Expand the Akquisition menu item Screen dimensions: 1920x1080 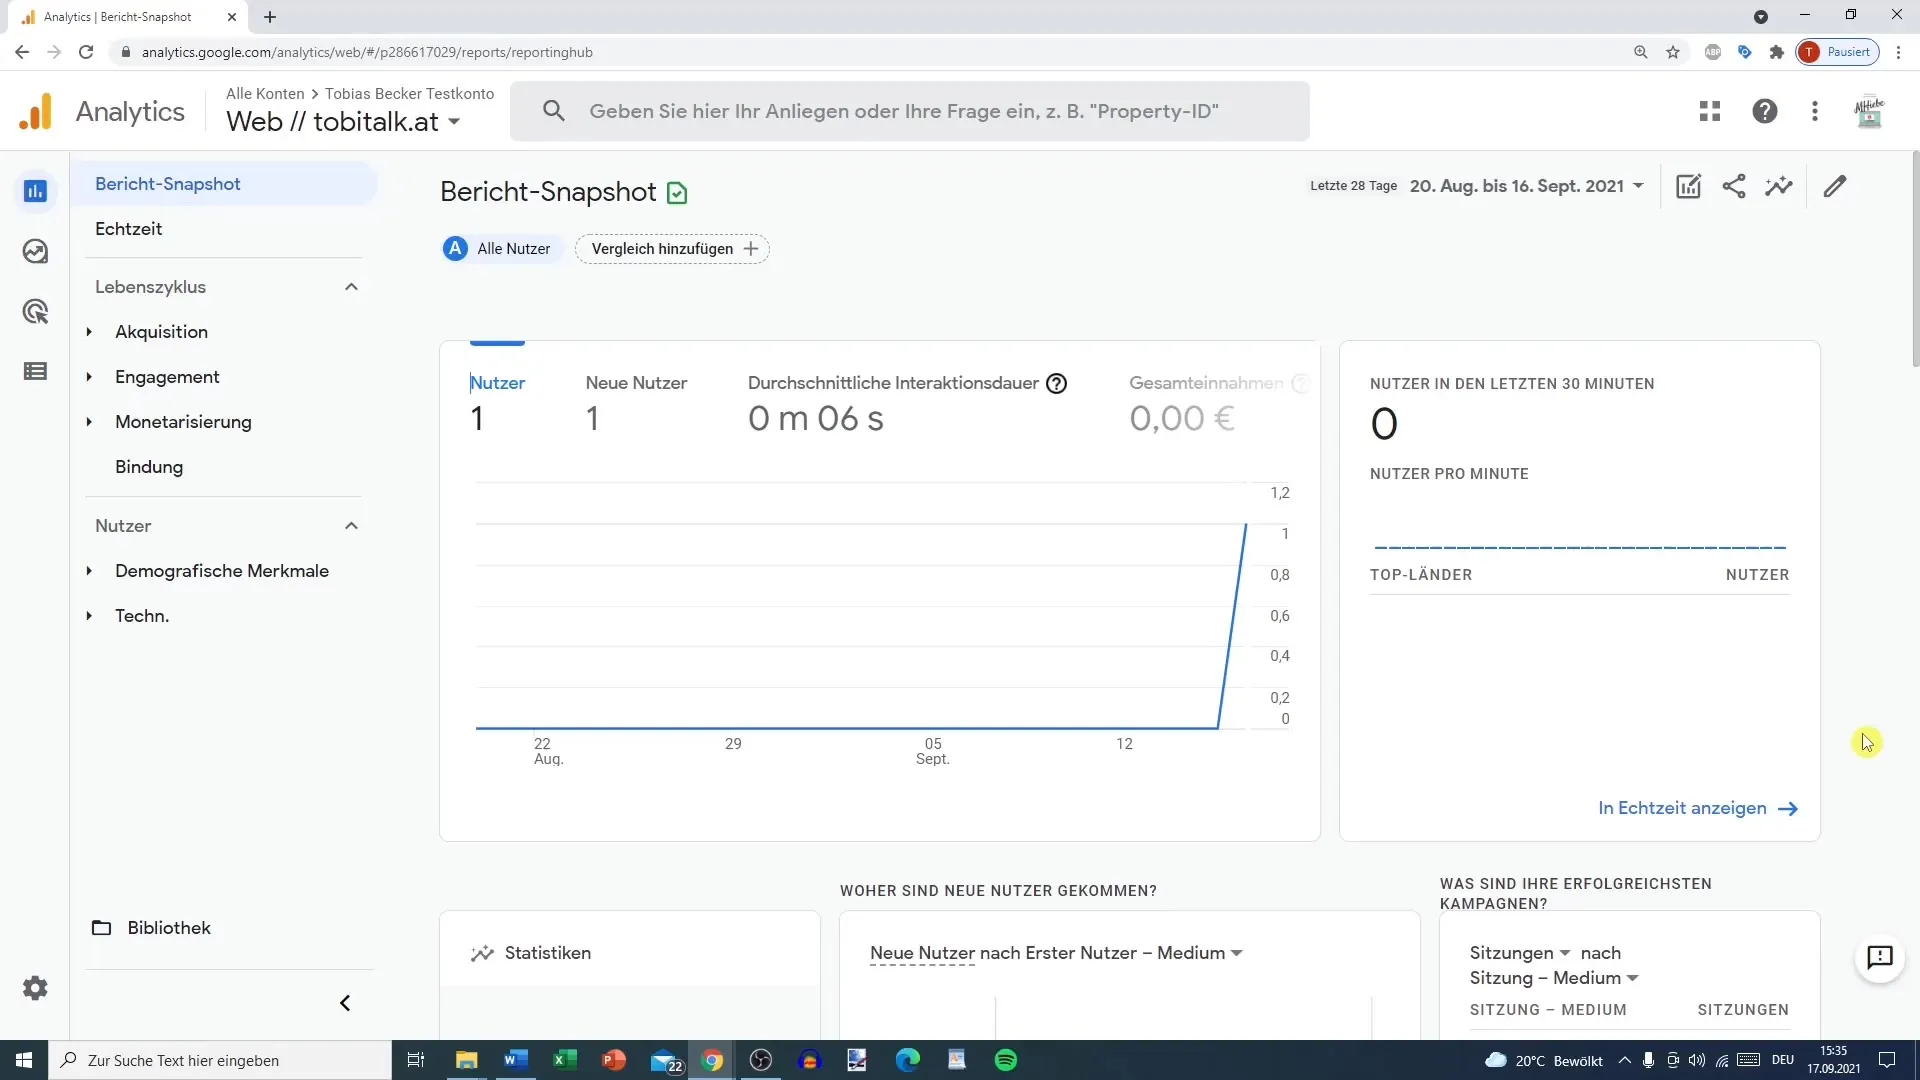pyautogui.click(x=90, y=331)
